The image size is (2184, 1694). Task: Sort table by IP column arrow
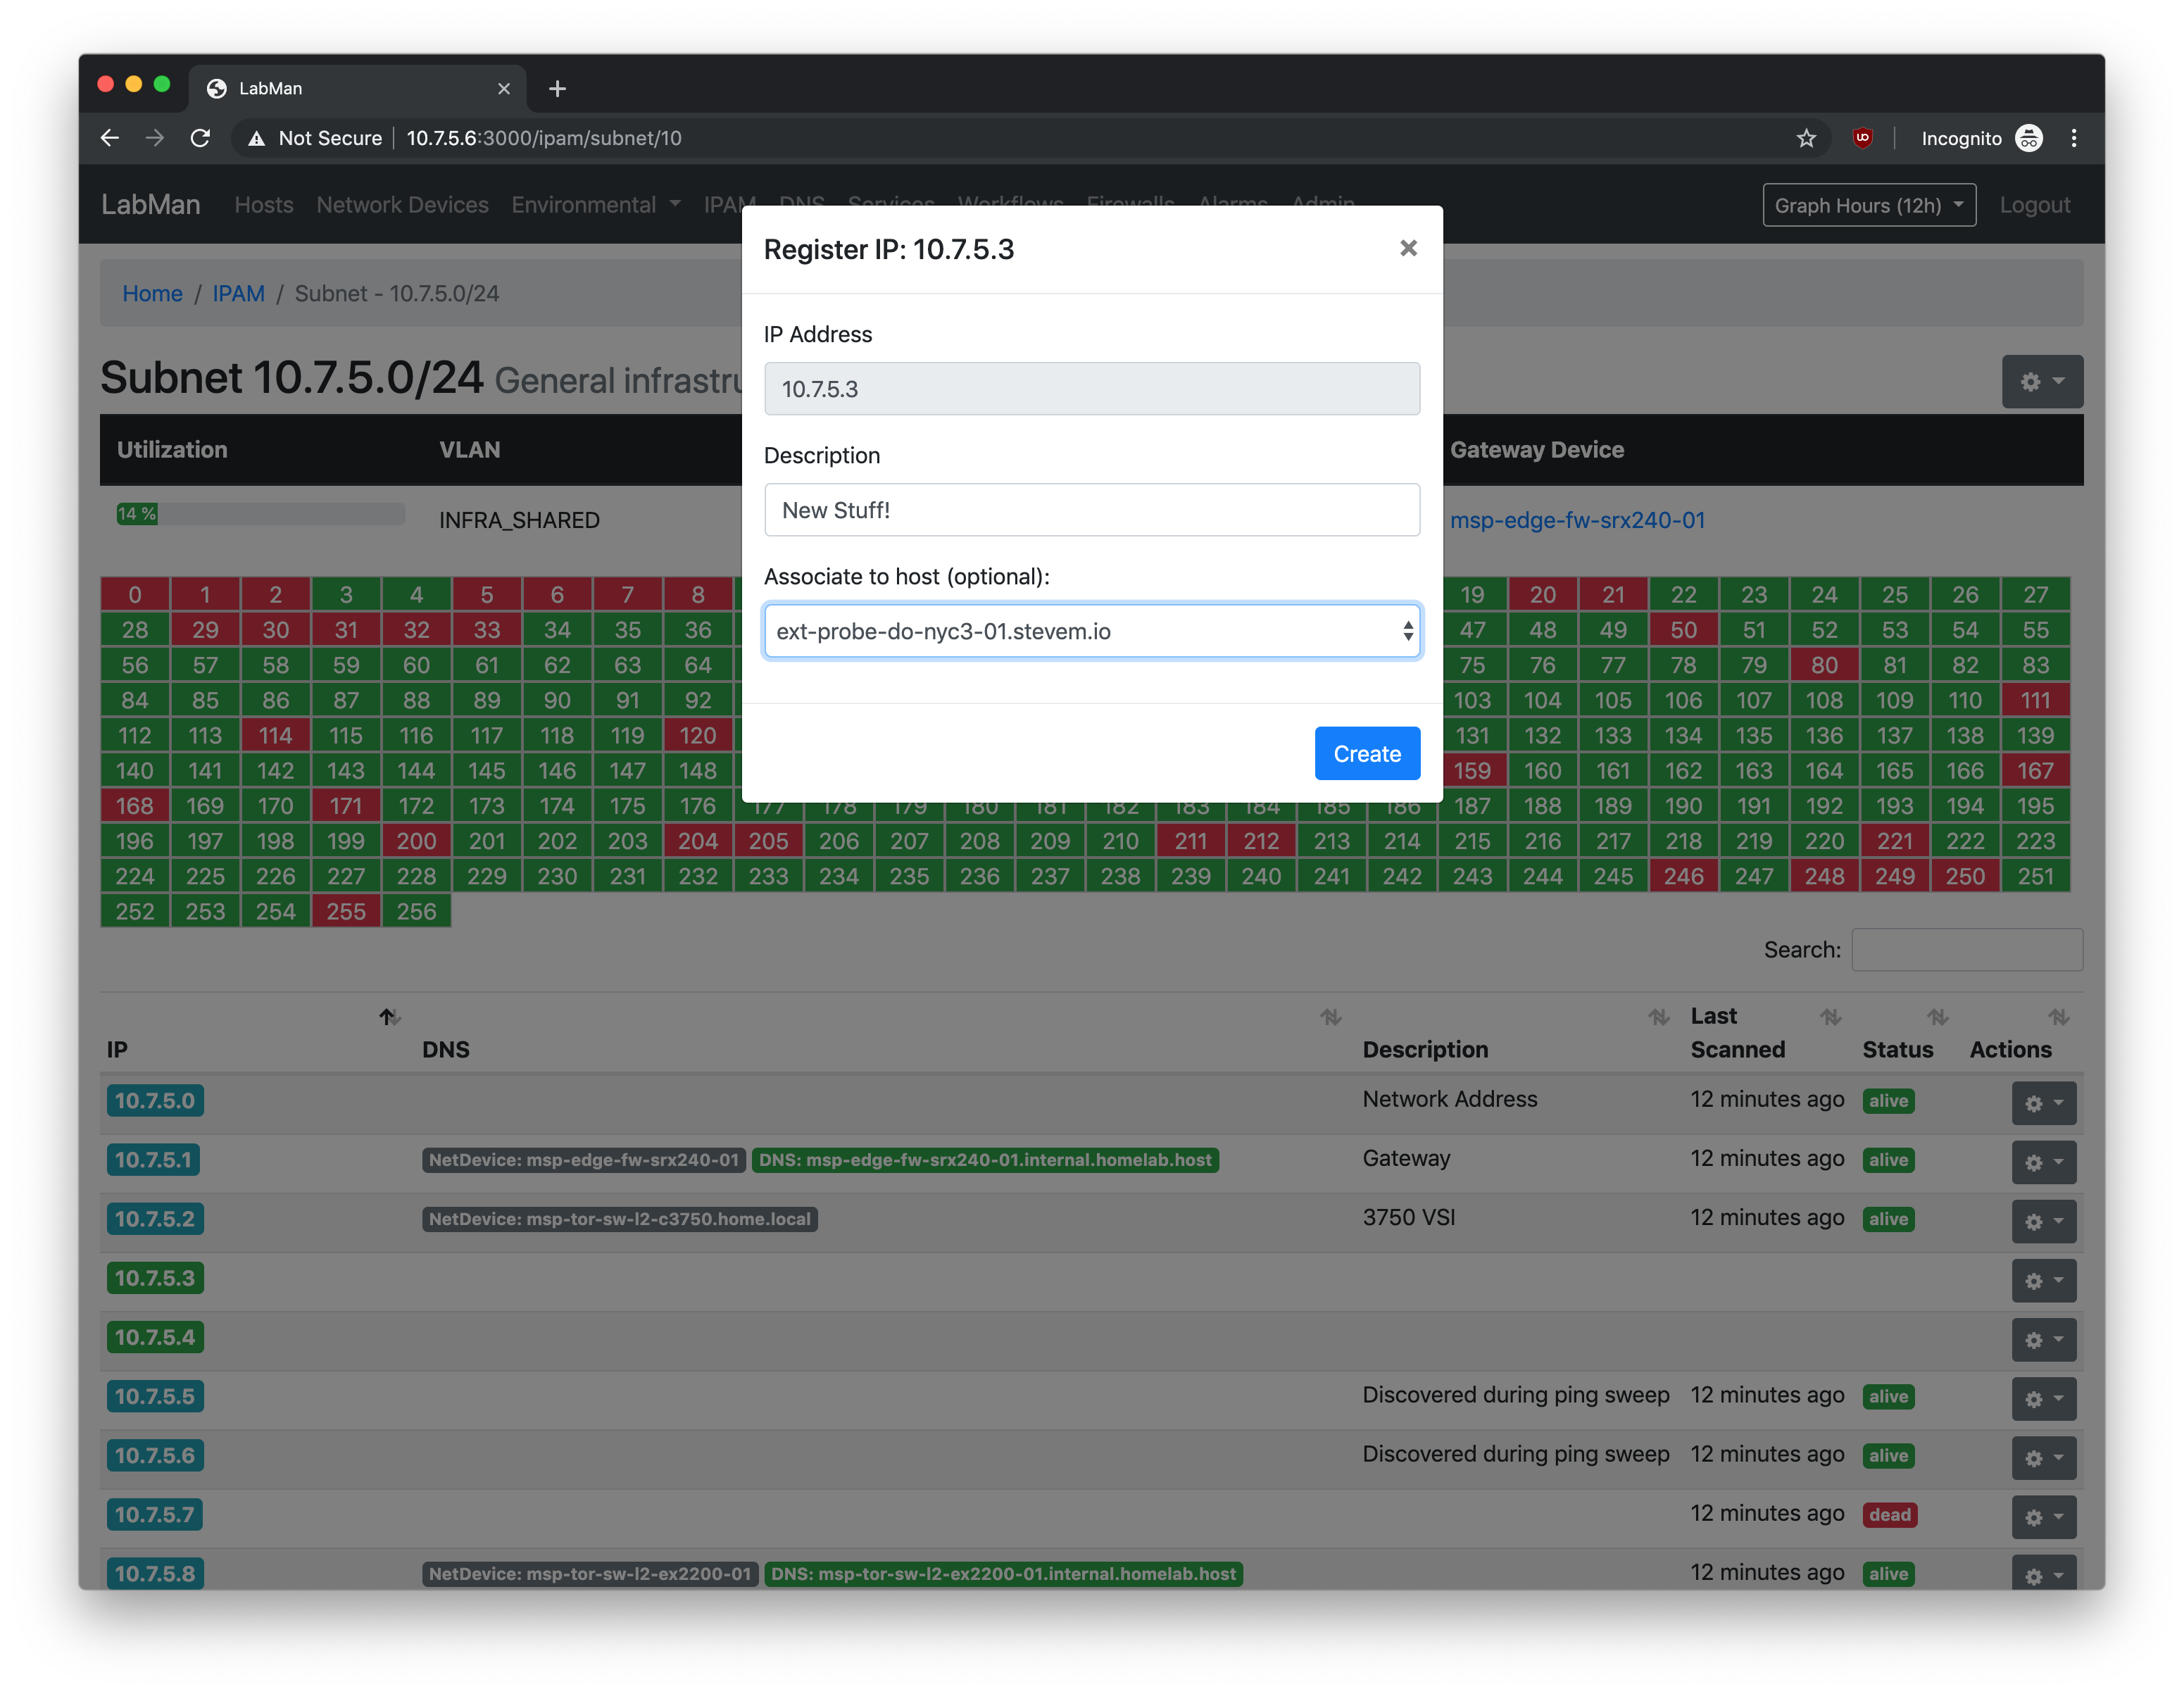[389, 1017]
